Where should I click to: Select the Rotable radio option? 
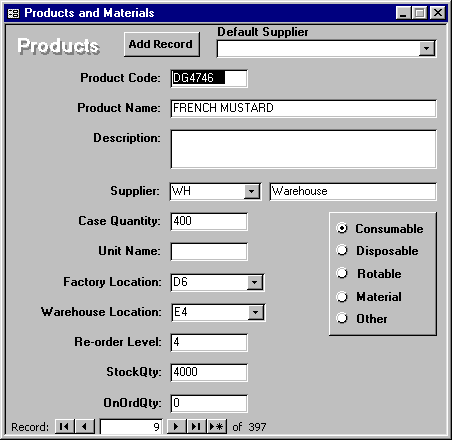click(x=342, y=273)
